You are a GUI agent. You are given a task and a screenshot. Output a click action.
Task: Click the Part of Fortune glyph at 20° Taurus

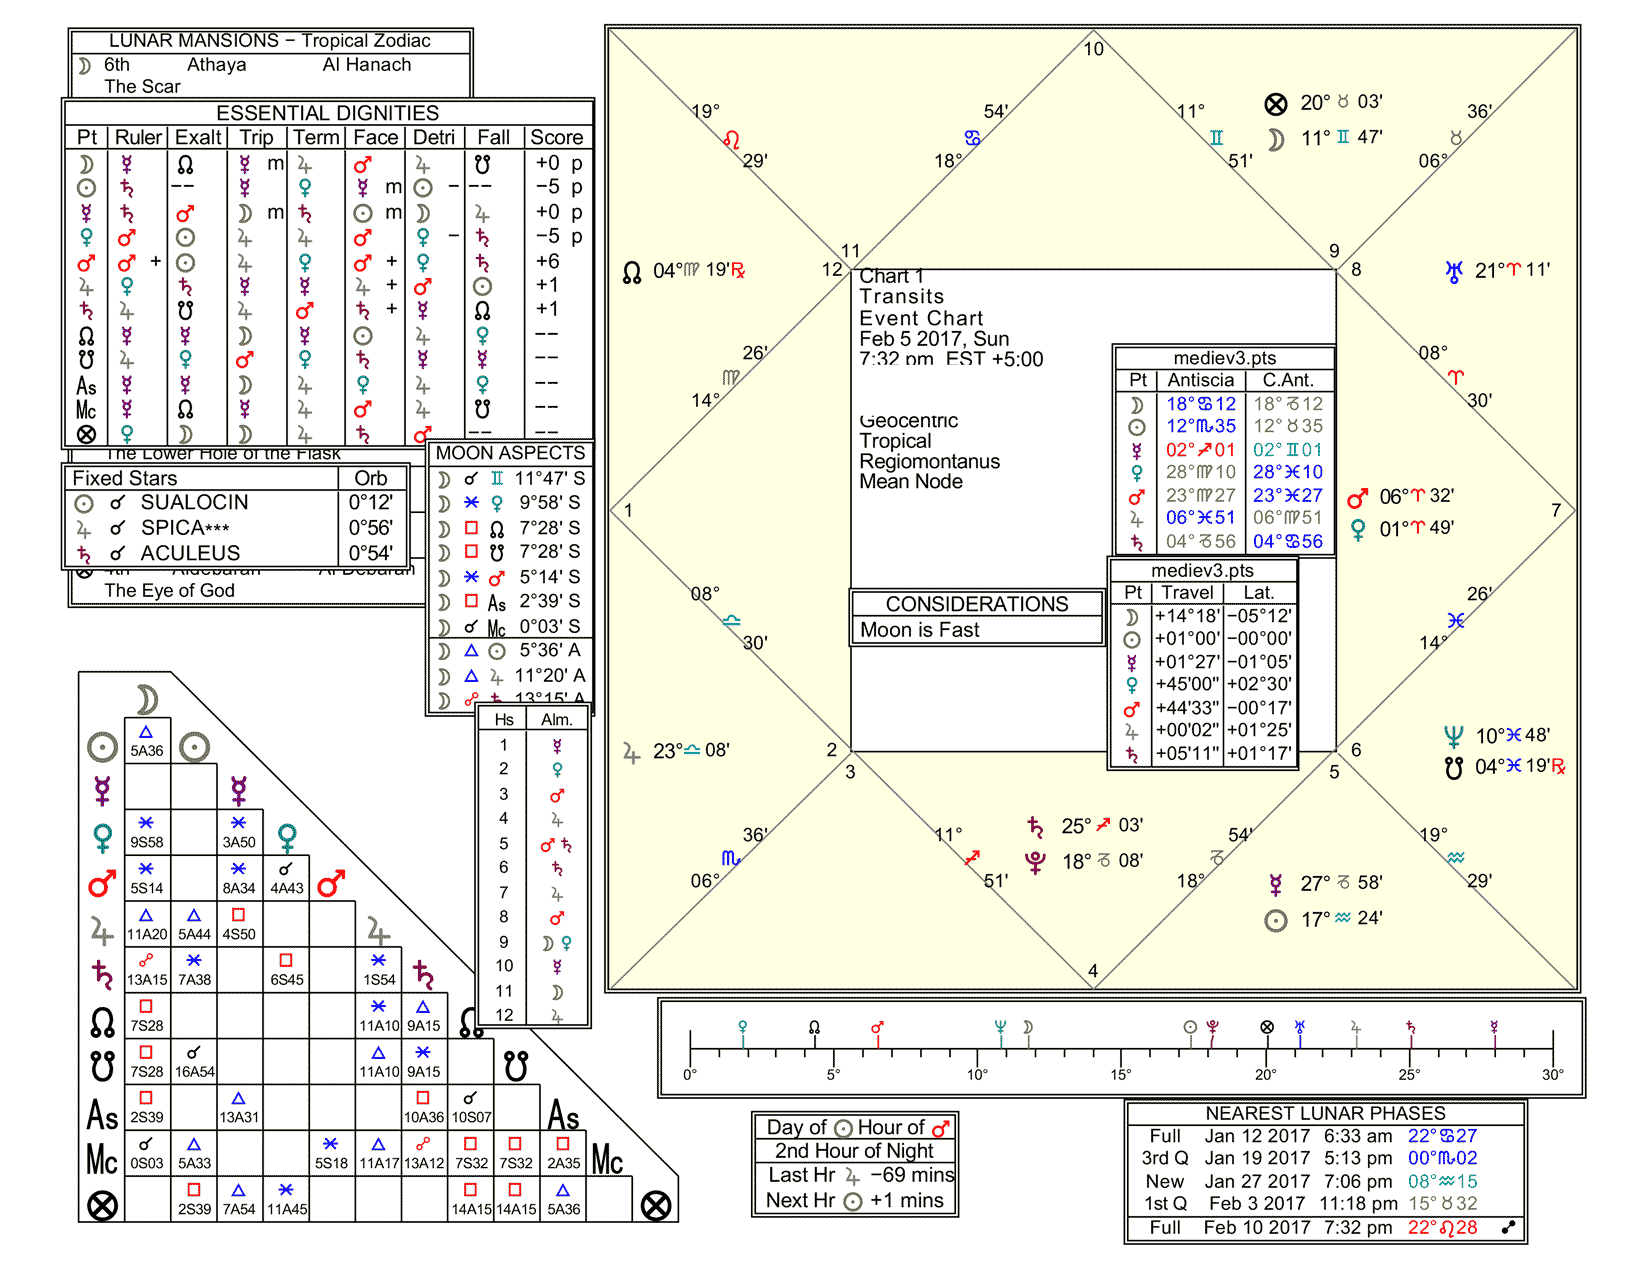coord(1275,104)
